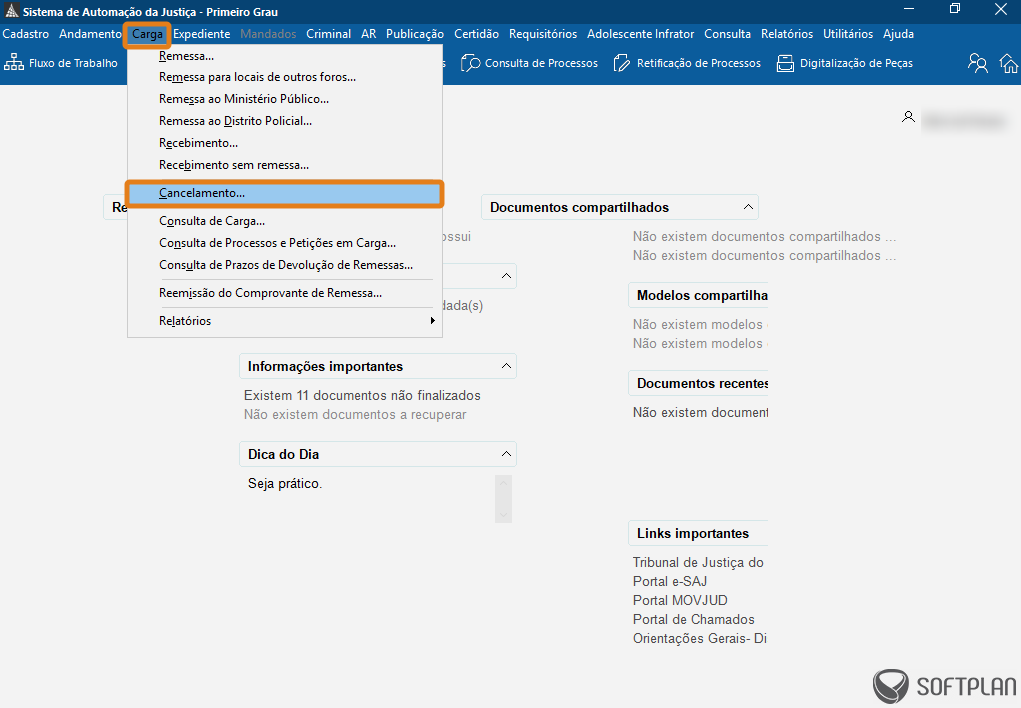This screenshot has height=708, width=1021.
Task: Open the Ajuda menu
Action: pyautogui.click(x=899, y=34)
